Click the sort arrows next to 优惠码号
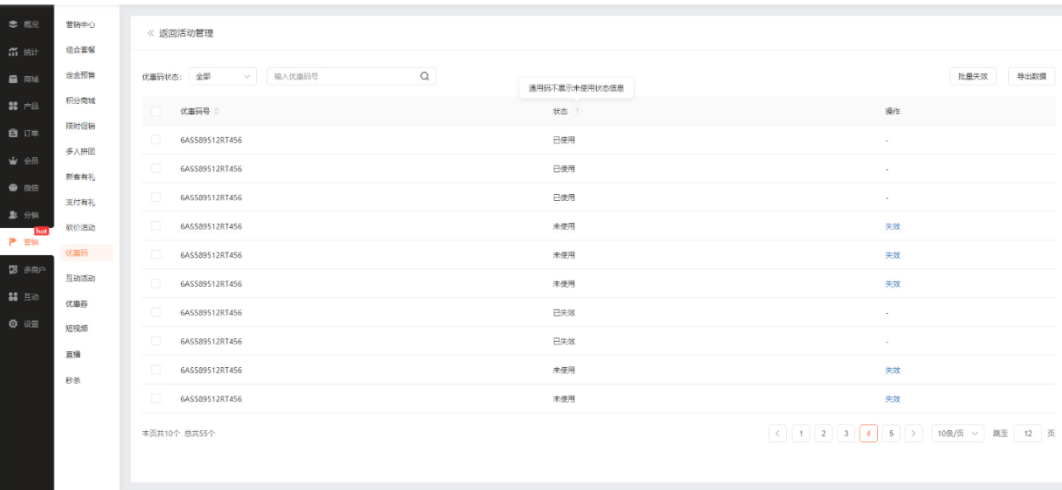1062x490 pixels. pyautogui.click(x=217, y=111)
